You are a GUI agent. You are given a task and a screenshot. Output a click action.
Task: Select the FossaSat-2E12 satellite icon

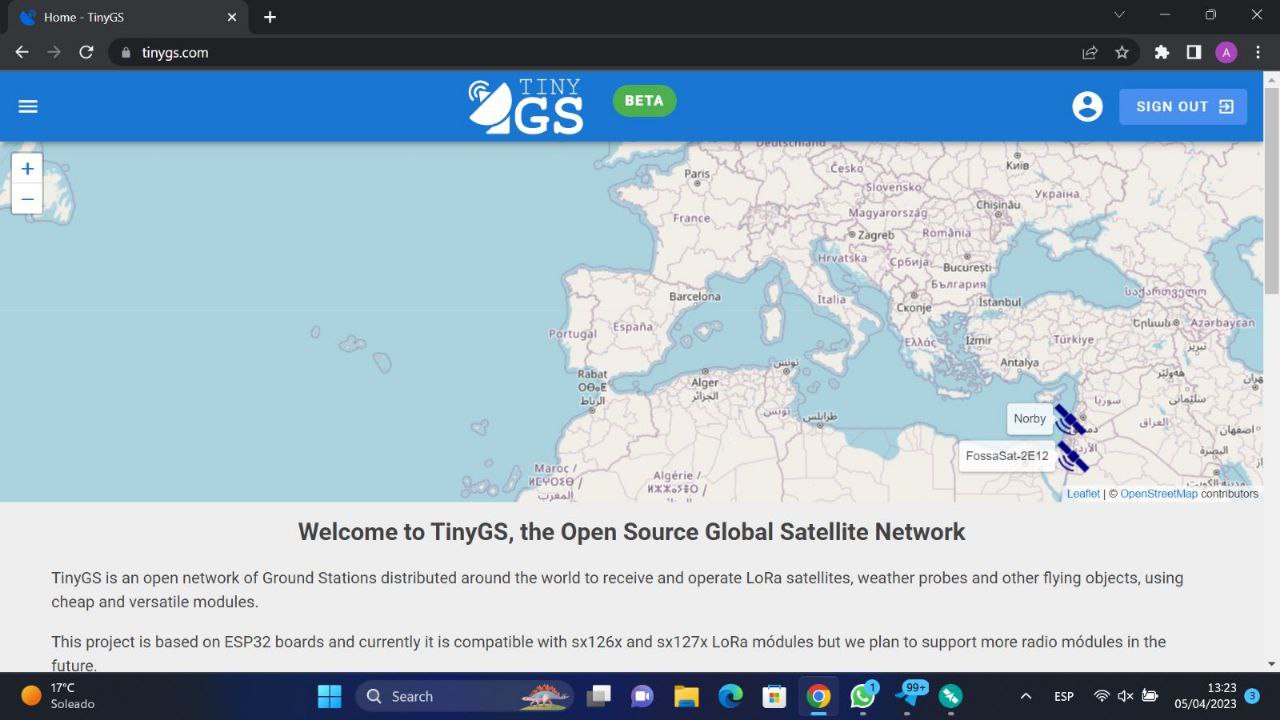(1072, 457)
